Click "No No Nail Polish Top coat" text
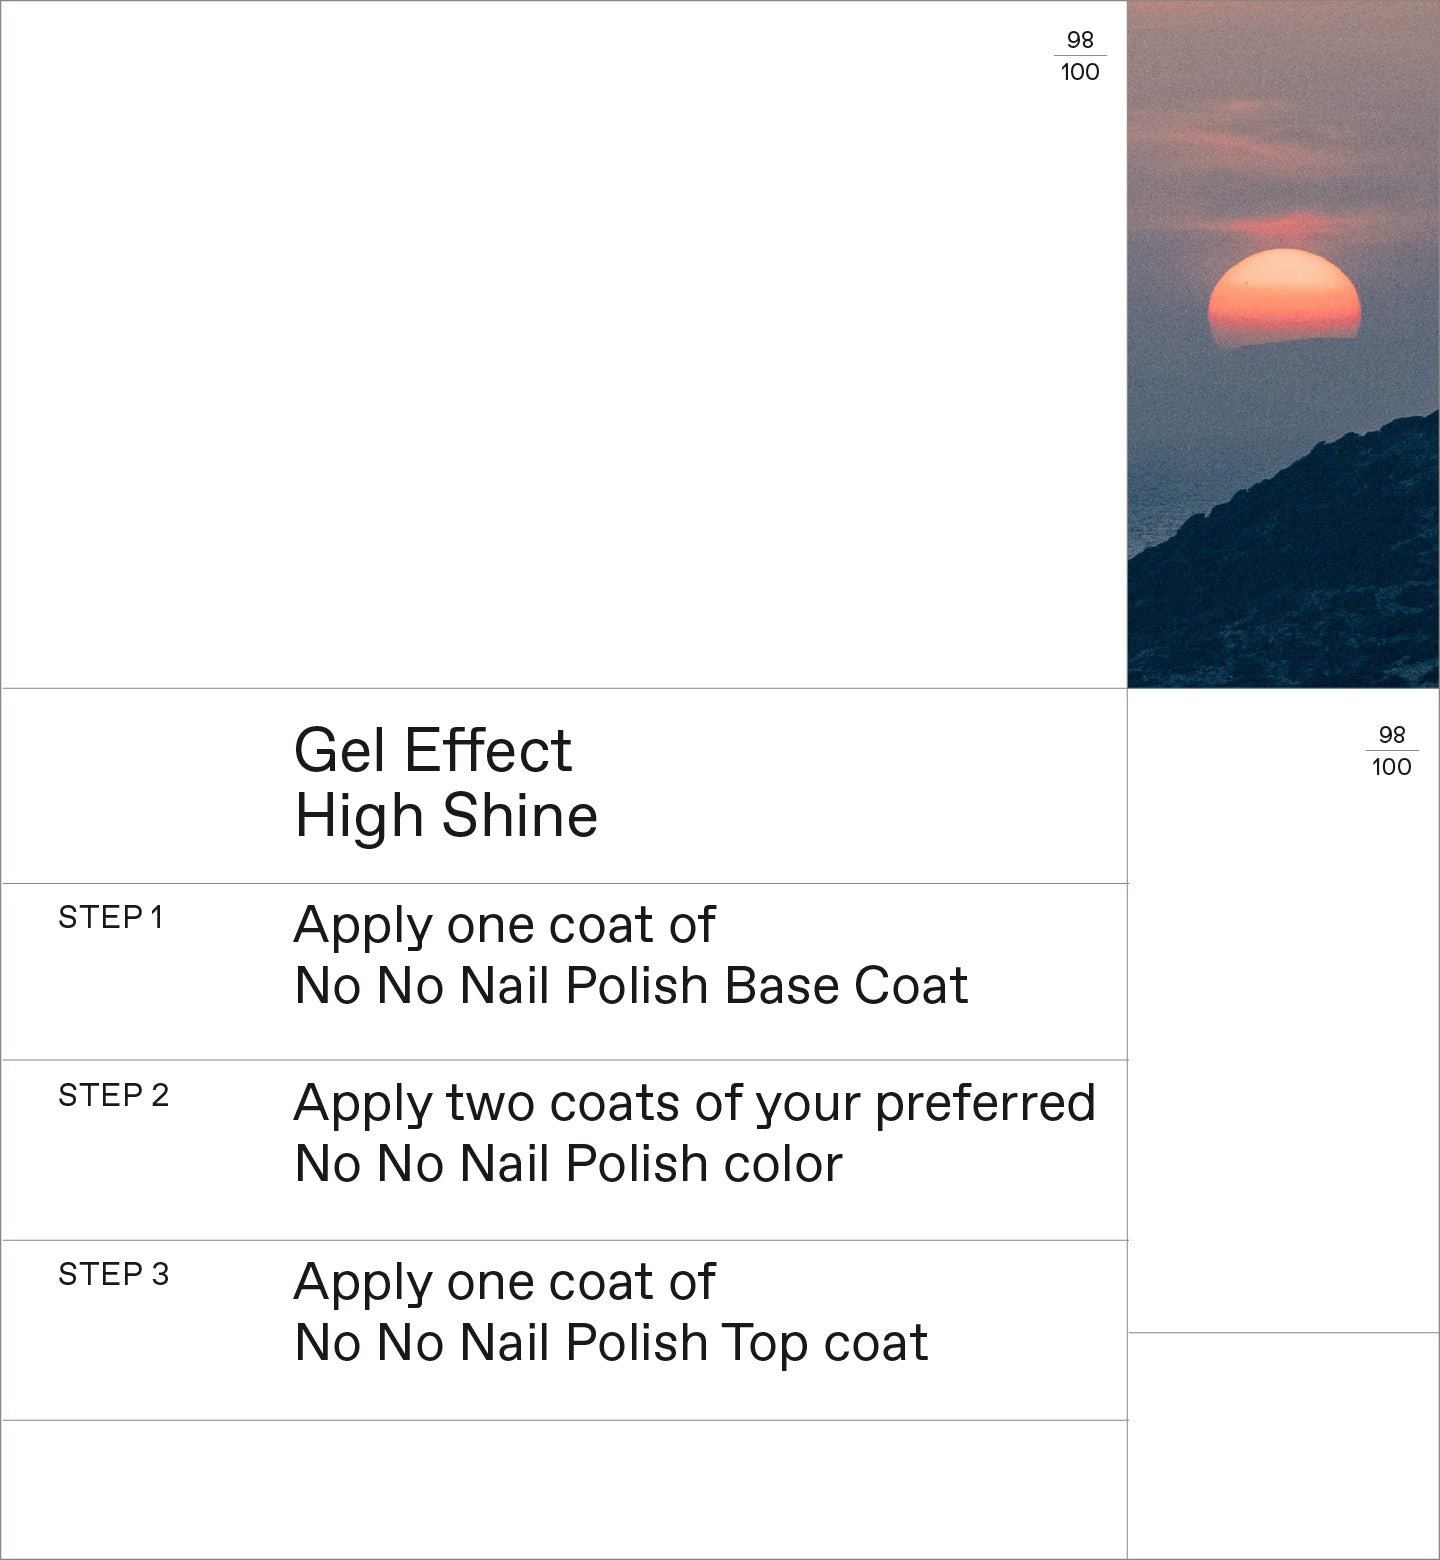 pos(611,1343)
